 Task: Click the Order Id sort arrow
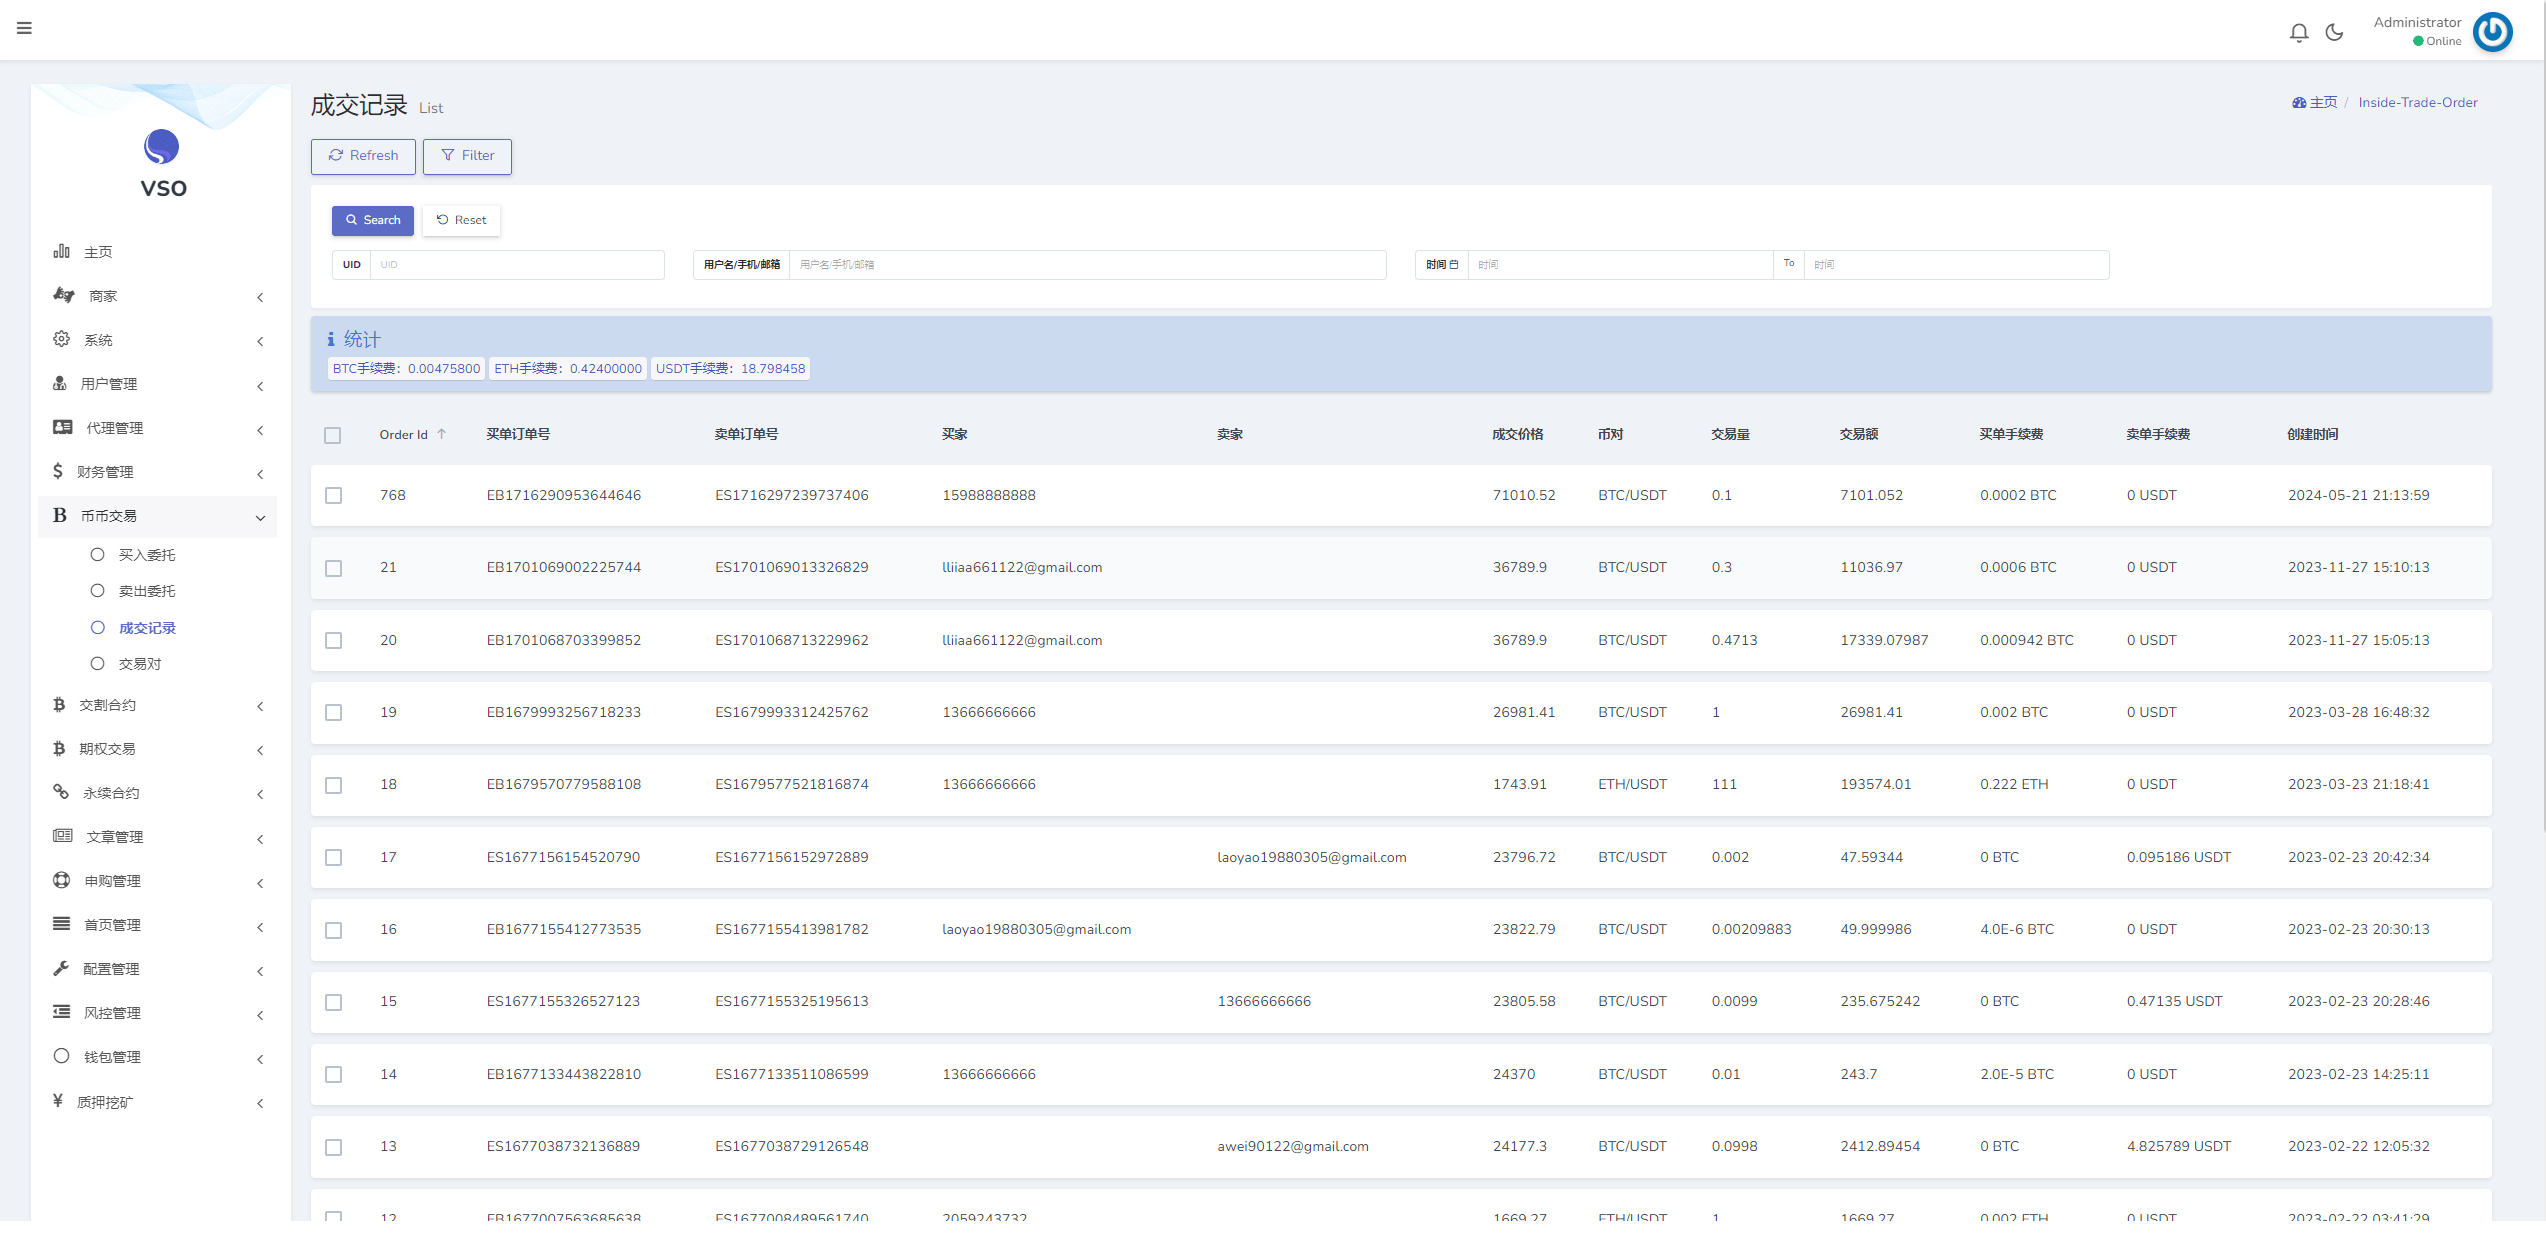442,434
